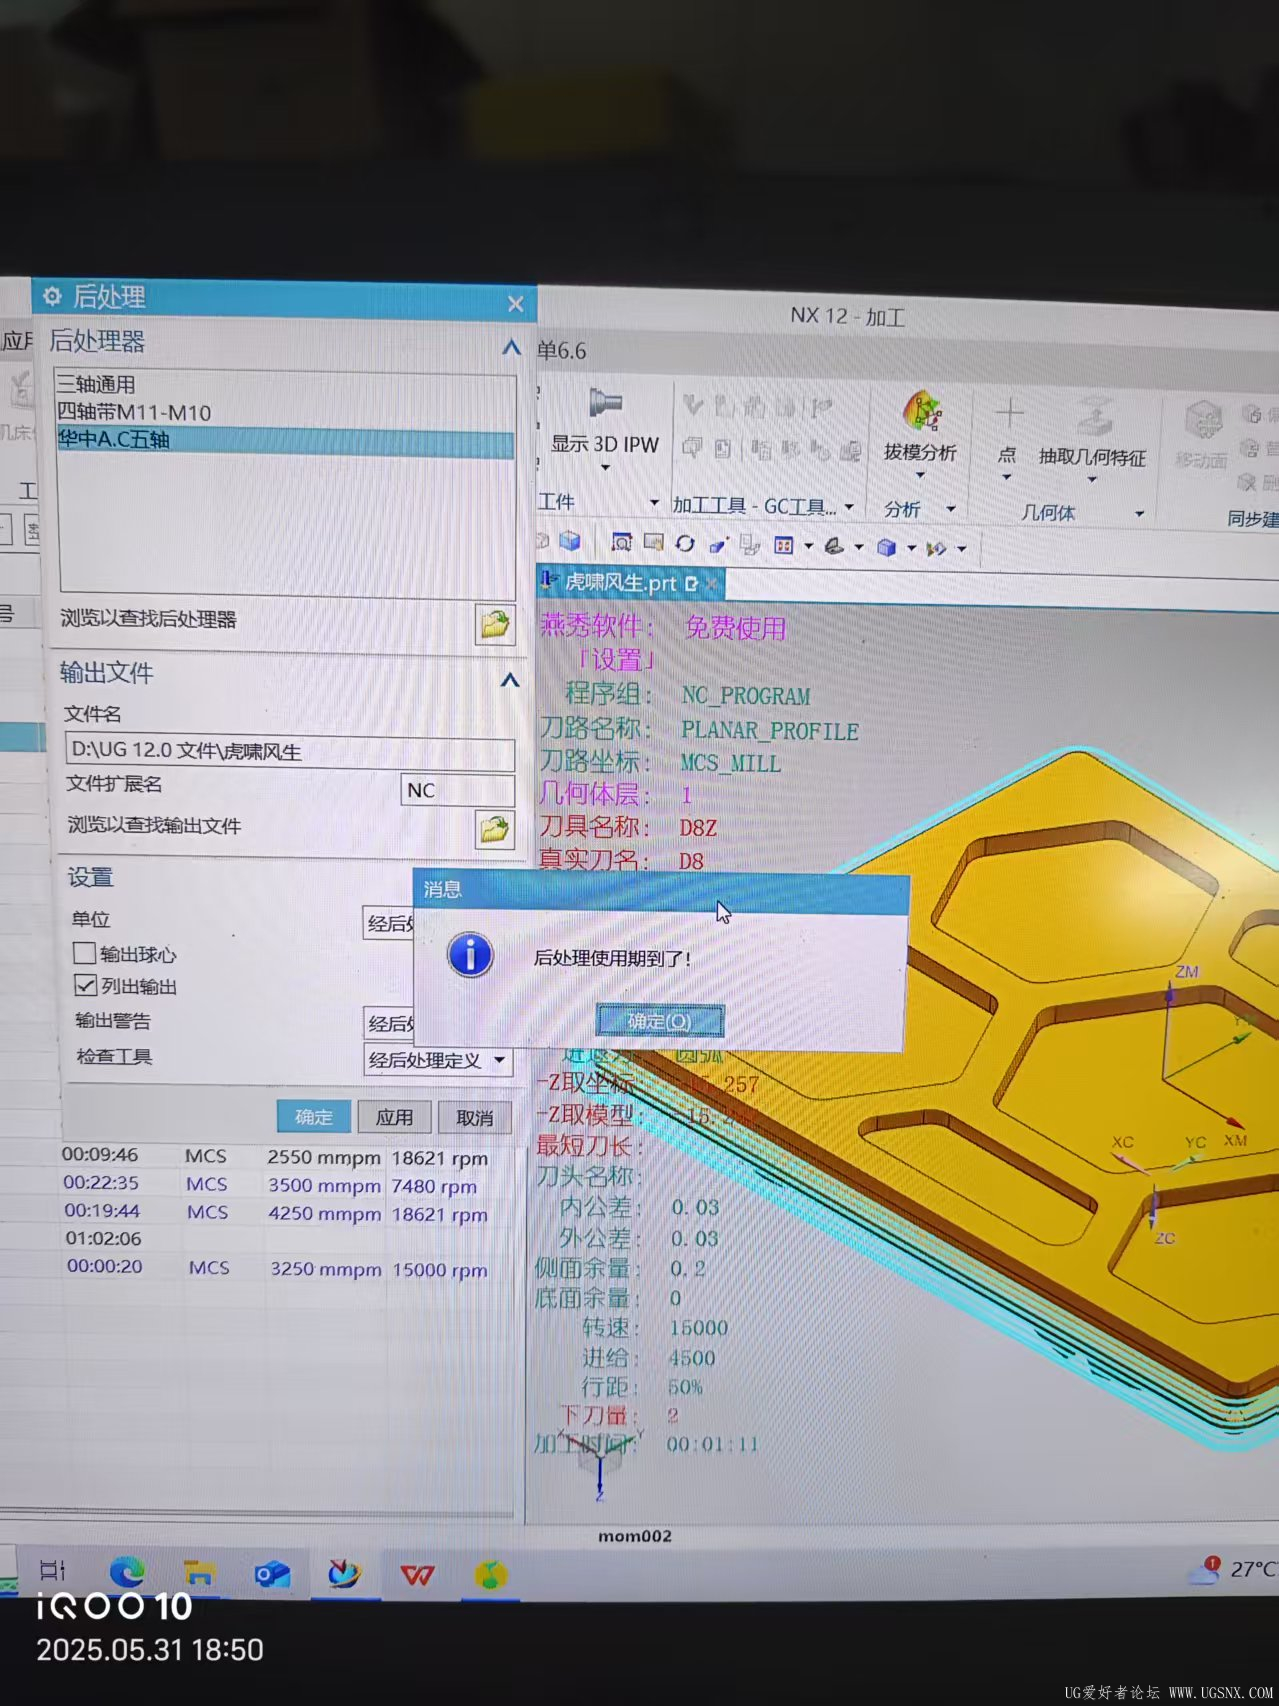Expand the 几何体 group dropdown
The image size is (1279, 1706).
1139,514
